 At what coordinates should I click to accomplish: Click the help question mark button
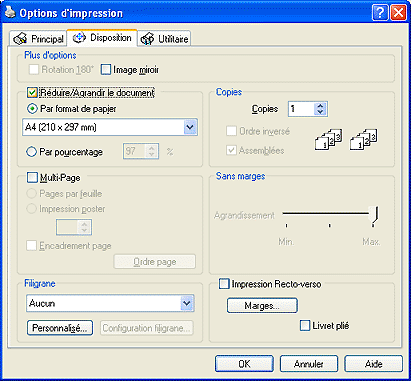380,13
